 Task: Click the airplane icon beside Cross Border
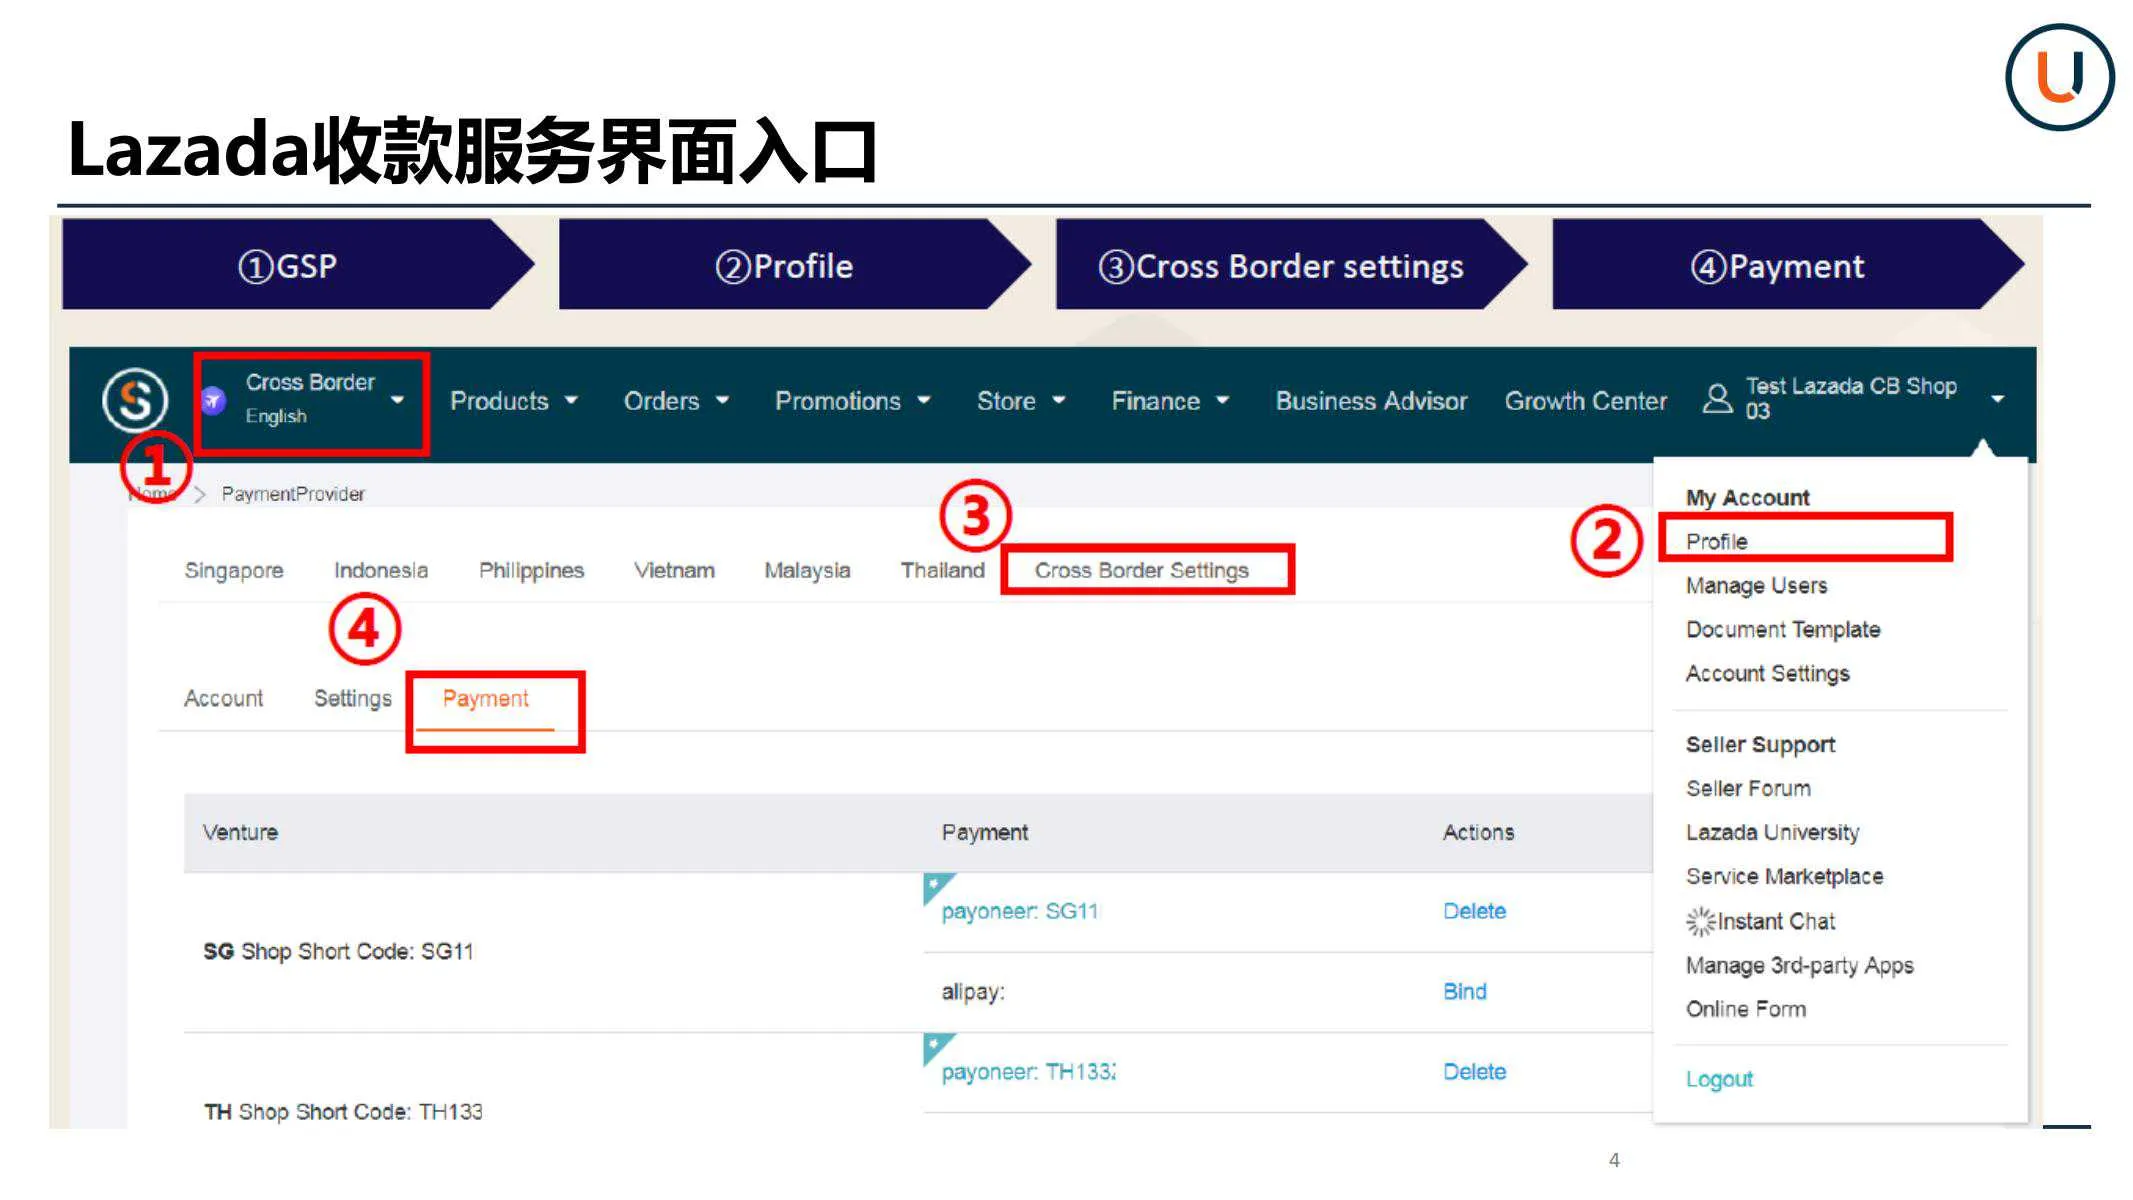pyautogui.click(x=213, y=399)
